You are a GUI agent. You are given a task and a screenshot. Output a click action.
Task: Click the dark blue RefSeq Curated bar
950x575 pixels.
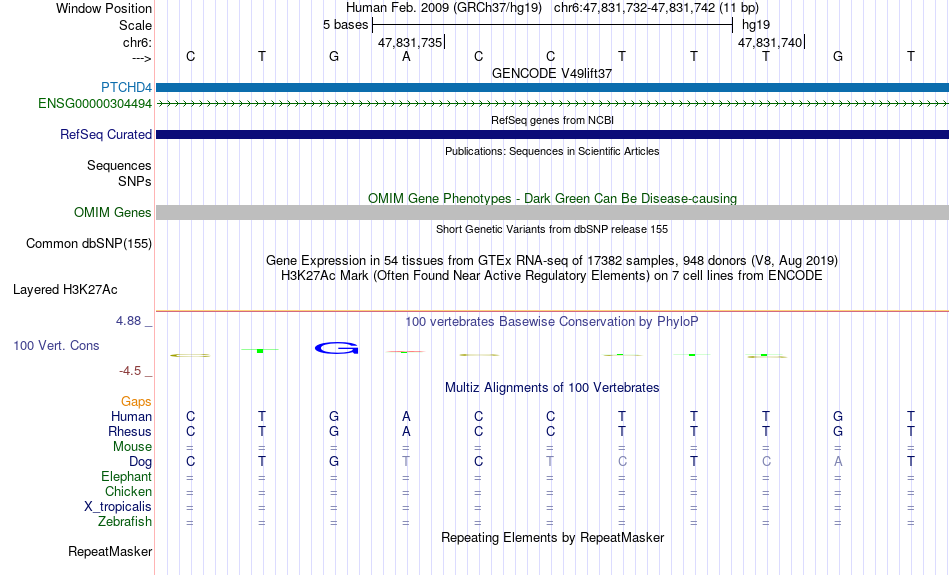point(552,135)
